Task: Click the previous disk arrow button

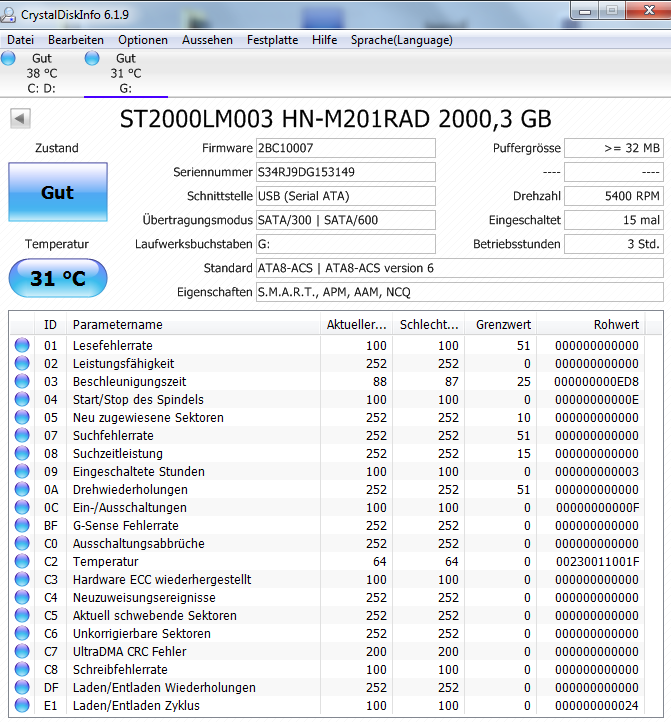Action: (x=20, y=119)
